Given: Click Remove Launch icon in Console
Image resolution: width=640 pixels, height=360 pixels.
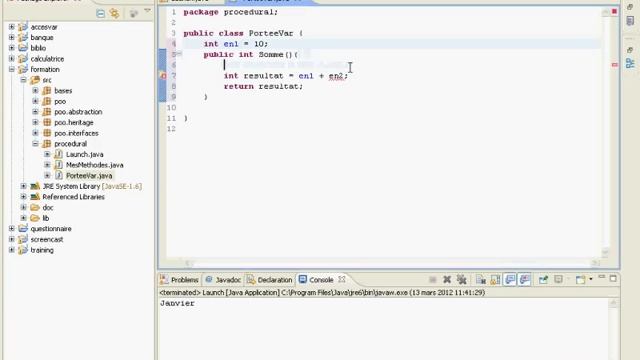Looking at the screenshot, I should pos(447,280).
